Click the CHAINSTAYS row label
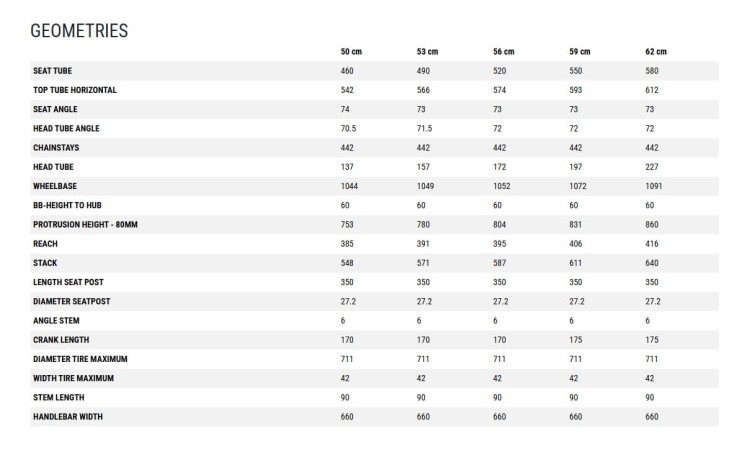750x450 pixels. click(56, 148)
